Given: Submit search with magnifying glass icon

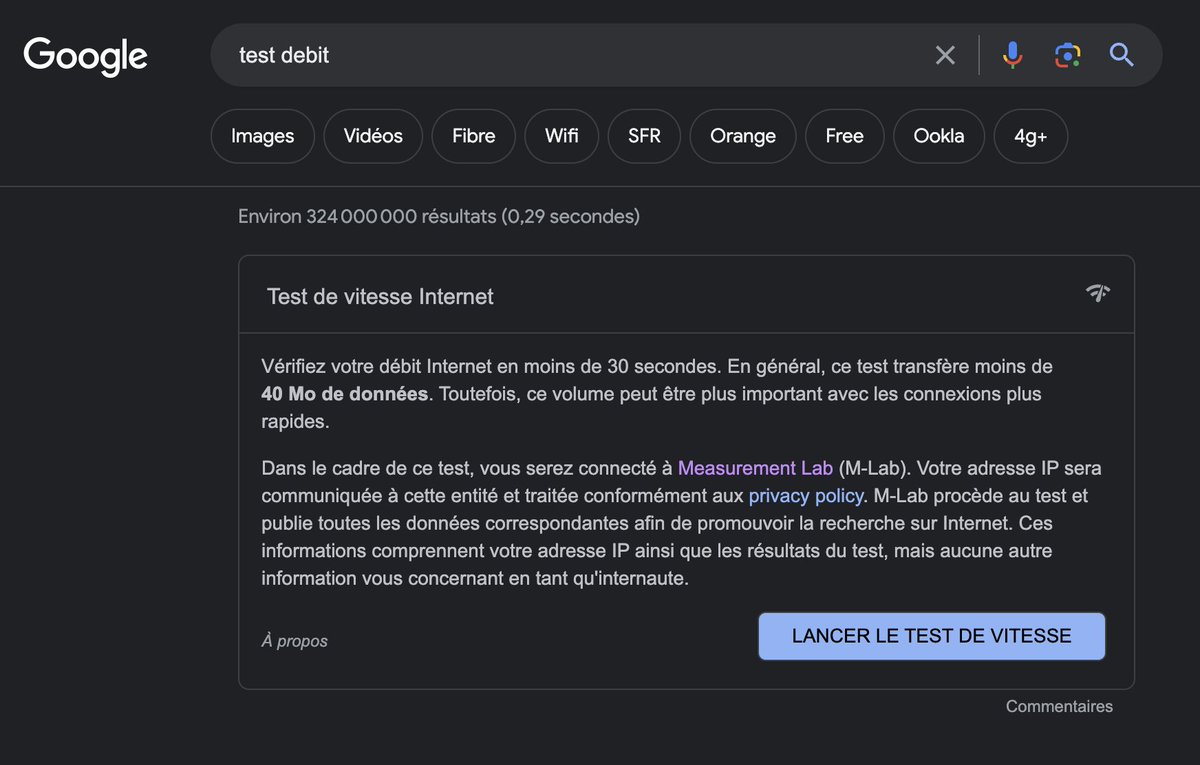Looking at the screenshot, I should pyautogui.click(x=1121, y=55).
